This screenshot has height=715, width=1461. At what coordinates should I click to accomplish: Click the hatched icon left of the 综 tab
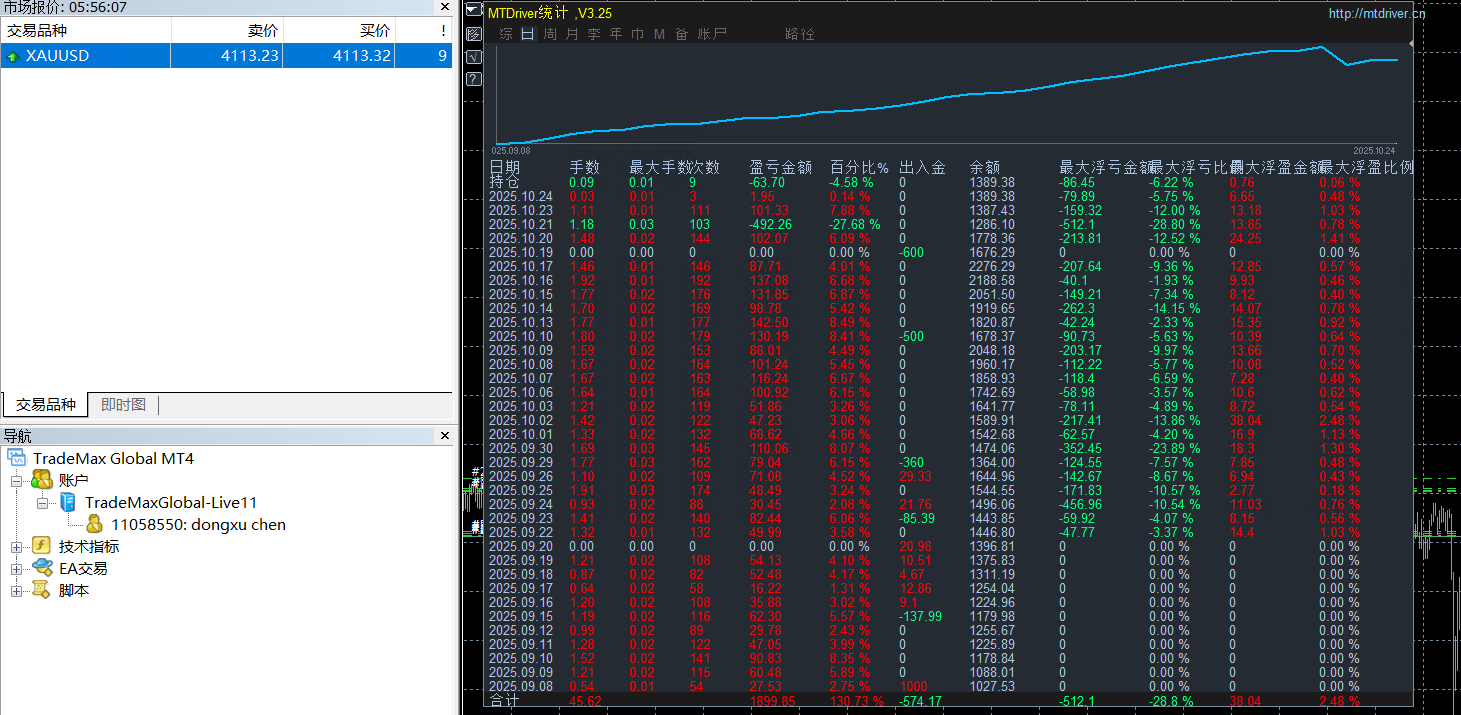474,34
